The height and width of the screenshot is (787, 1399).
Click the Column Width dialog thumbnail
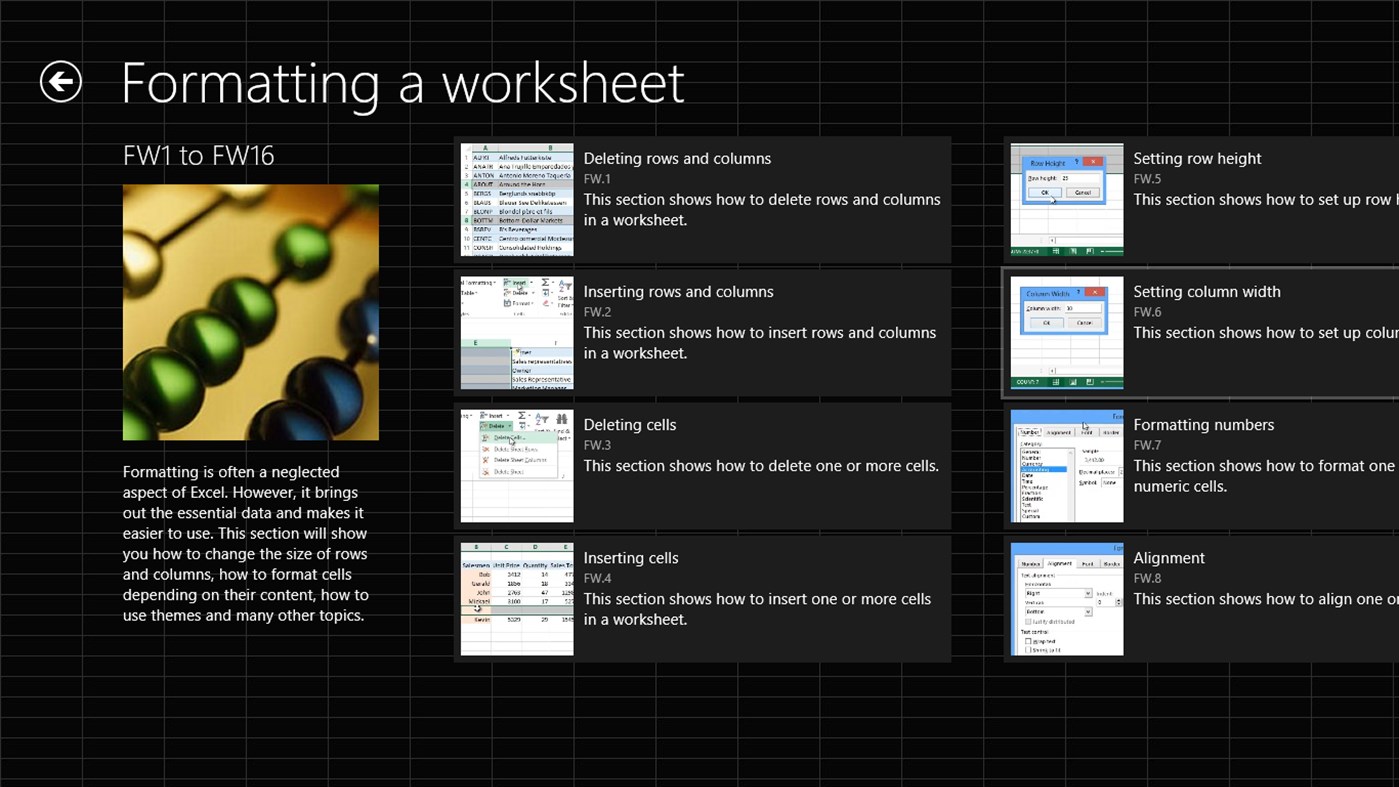1066,331
